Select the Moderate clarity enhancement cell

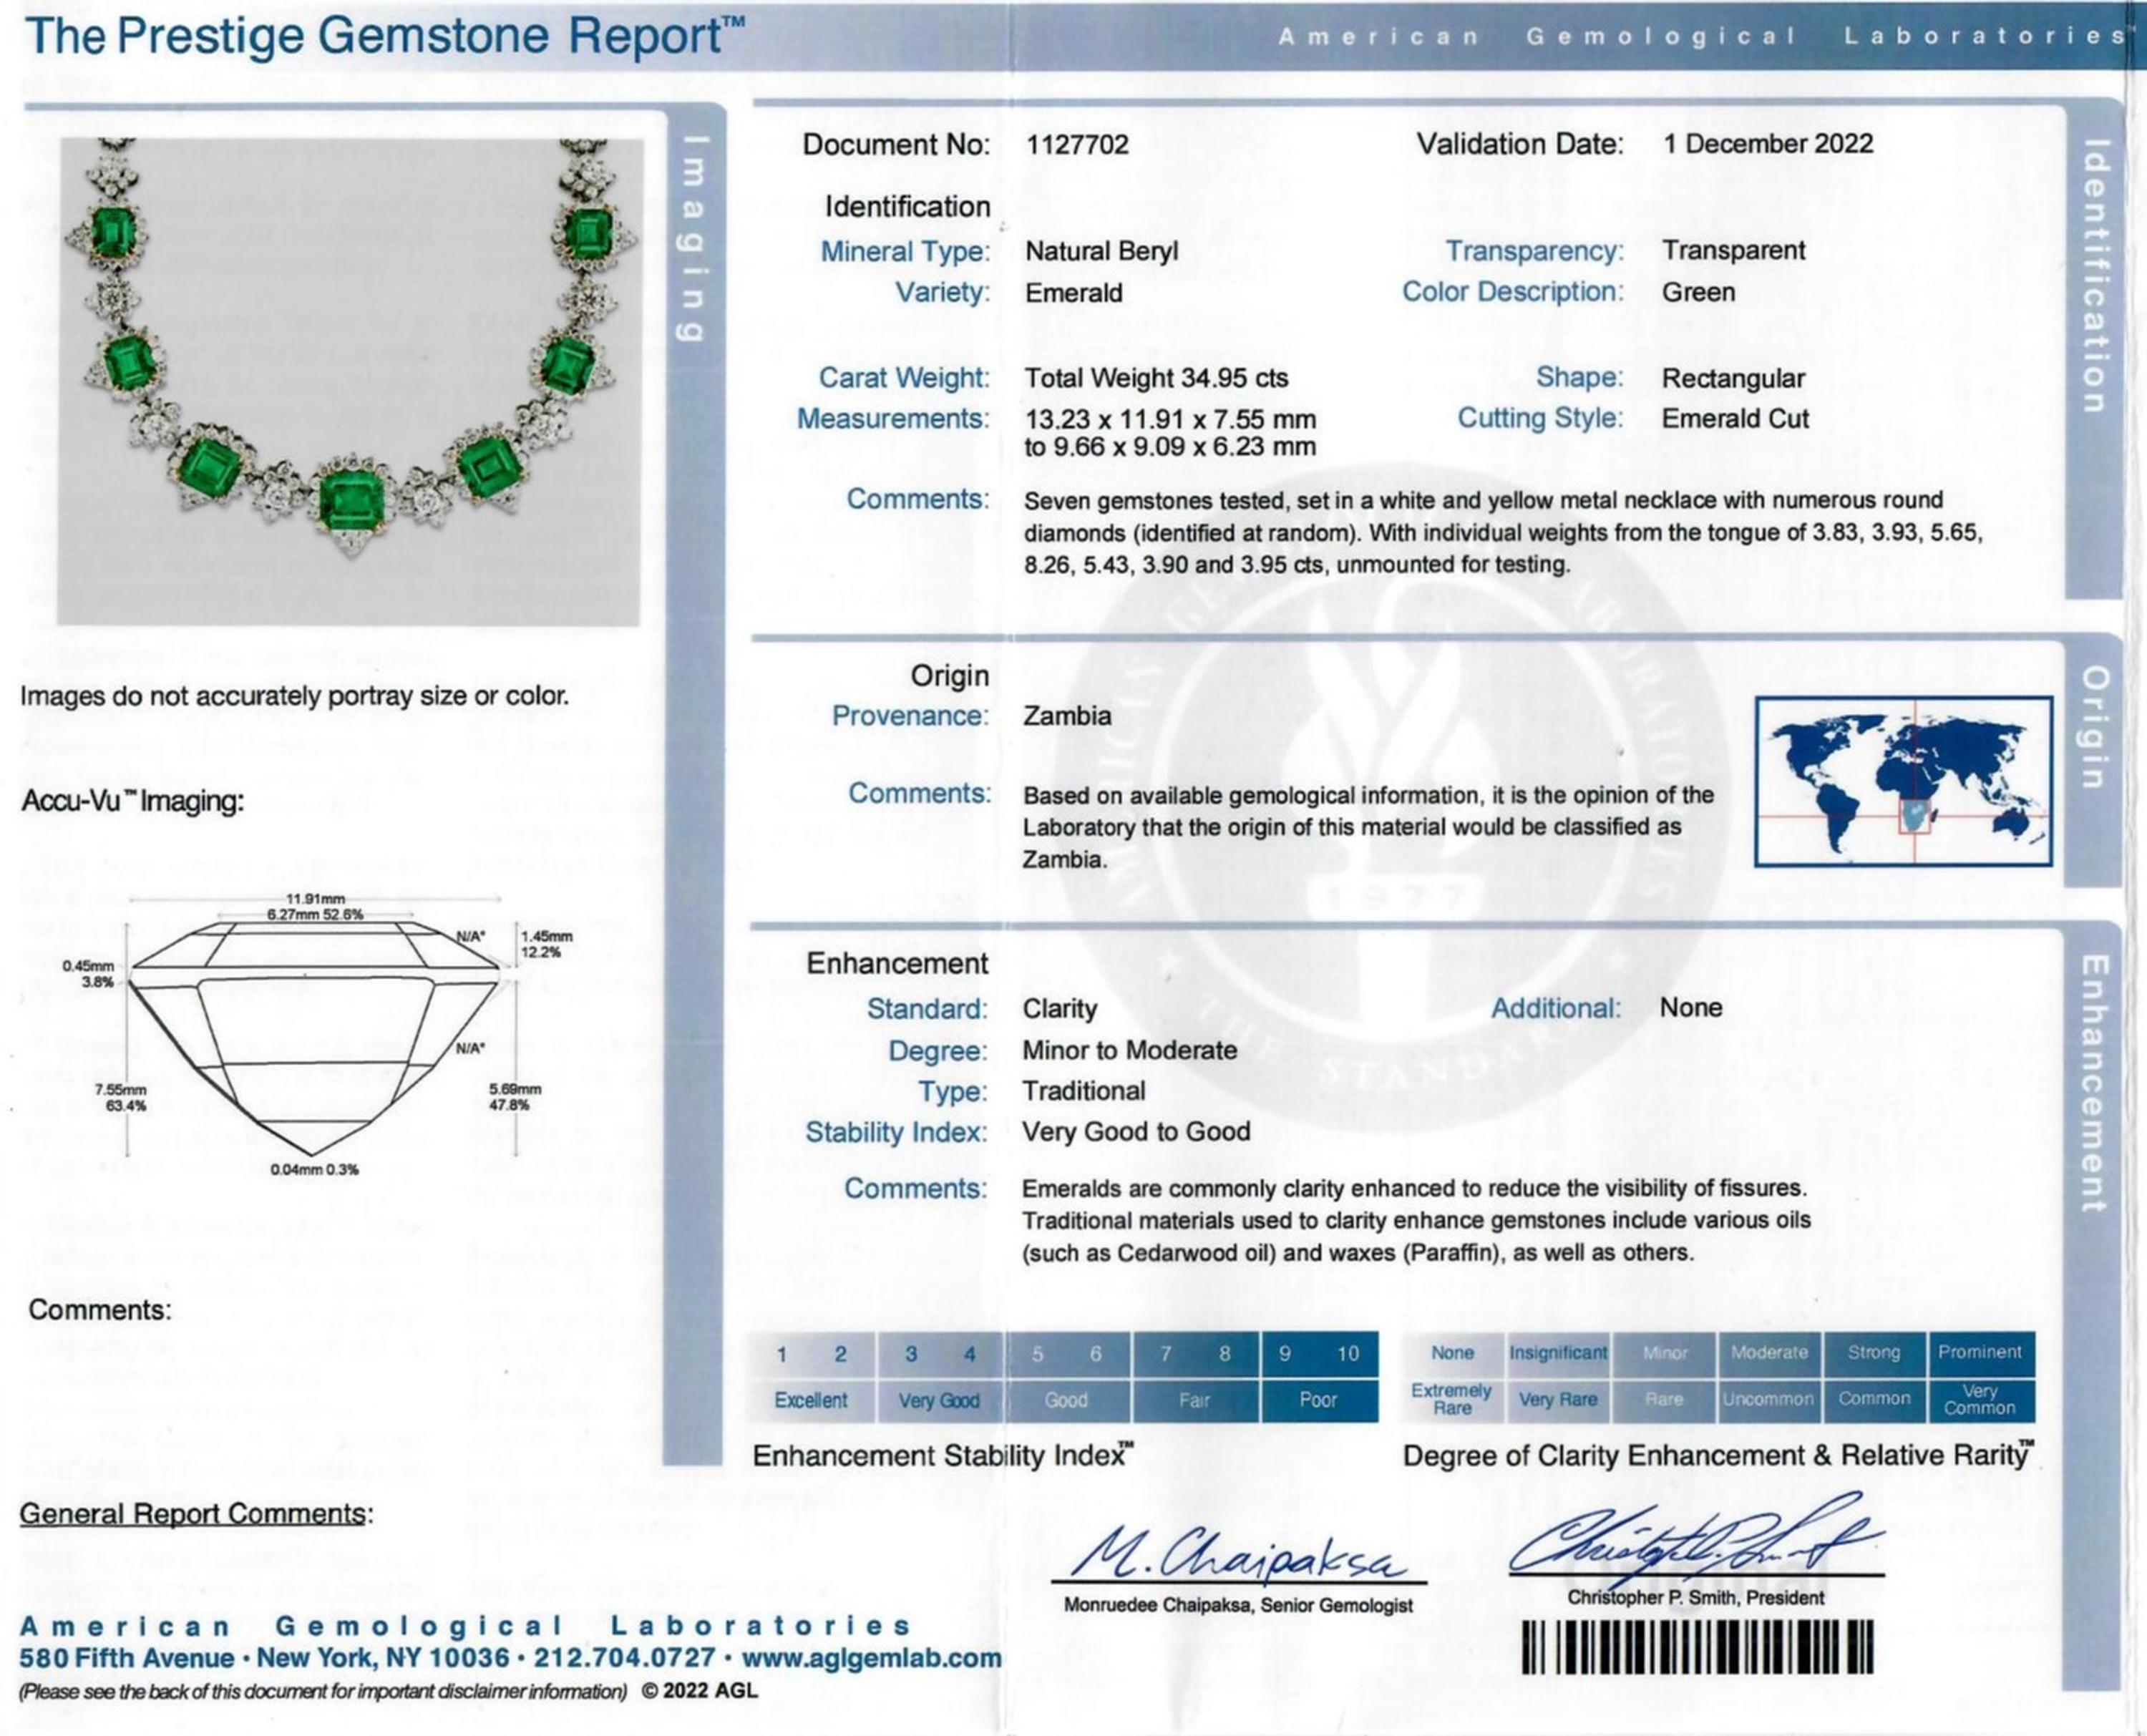coord(1769,1353)
